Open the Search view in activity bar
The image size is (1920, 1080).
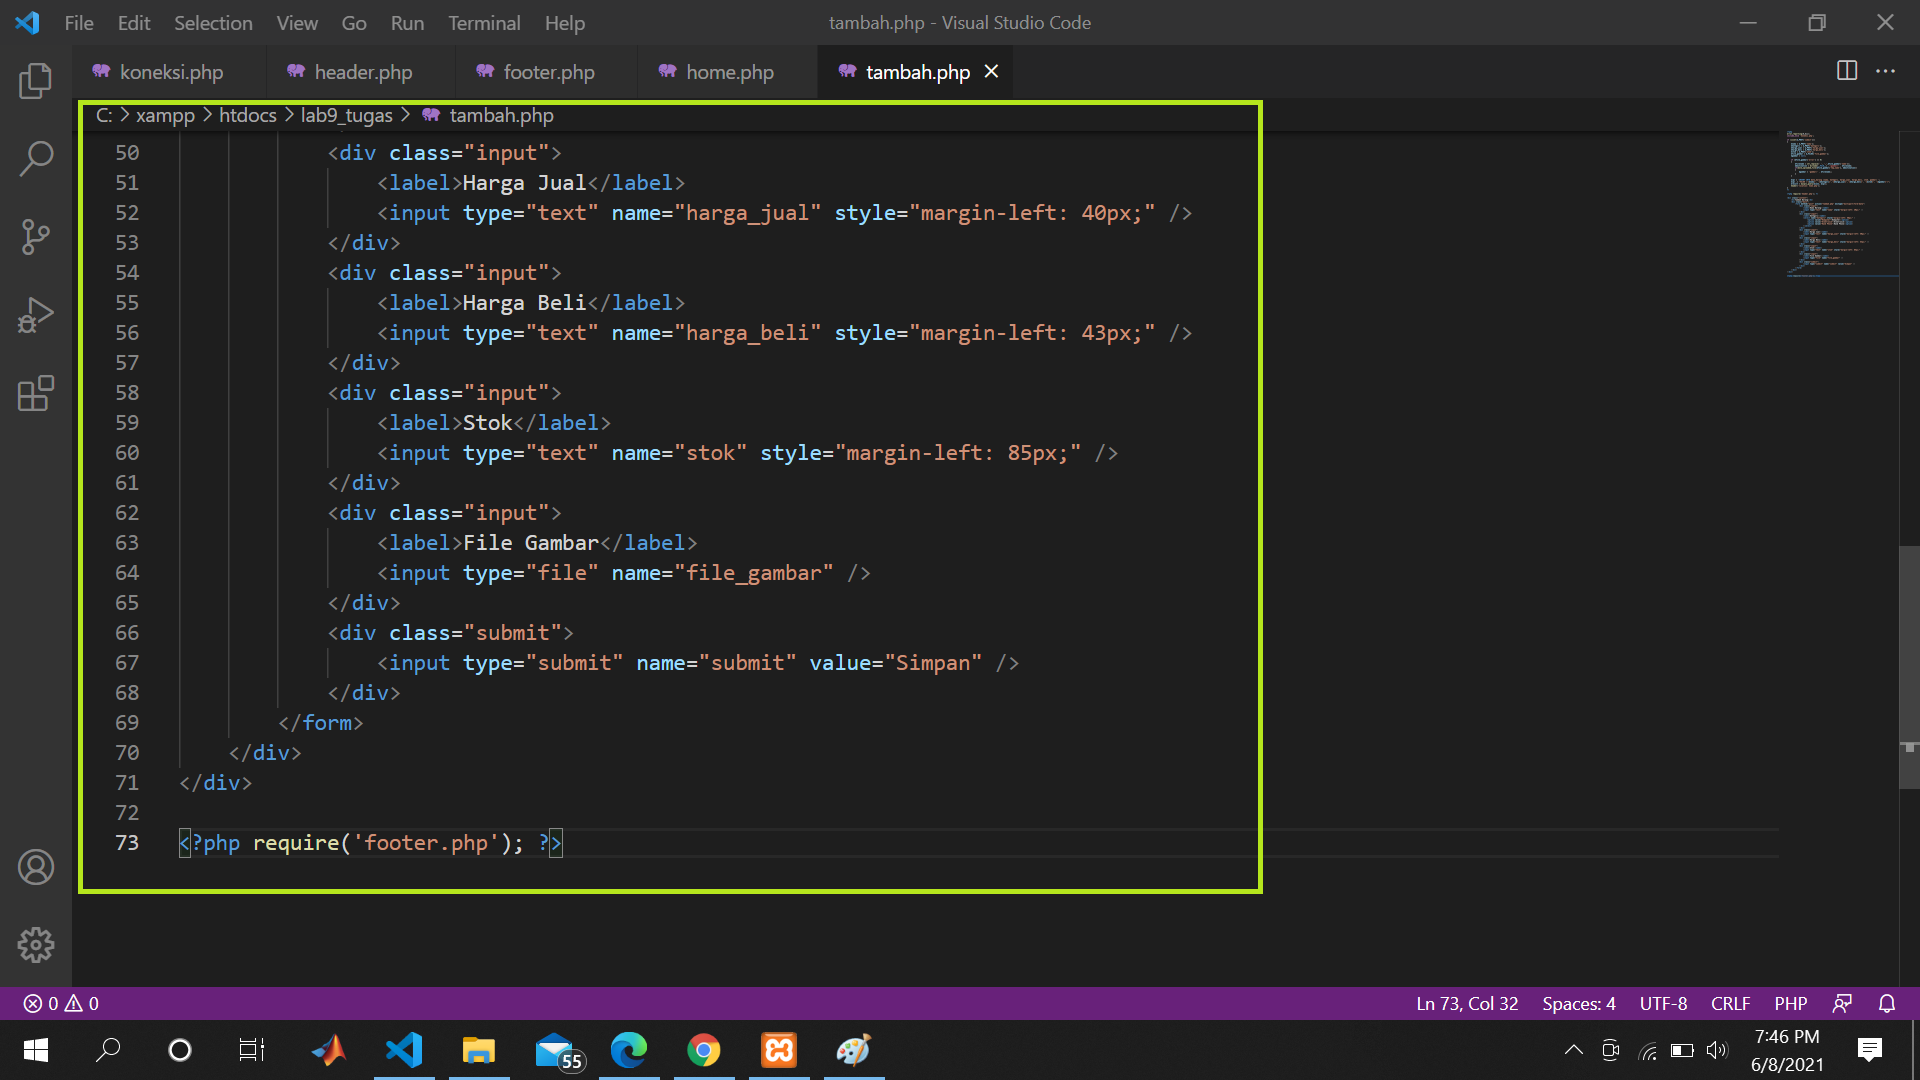36,158
